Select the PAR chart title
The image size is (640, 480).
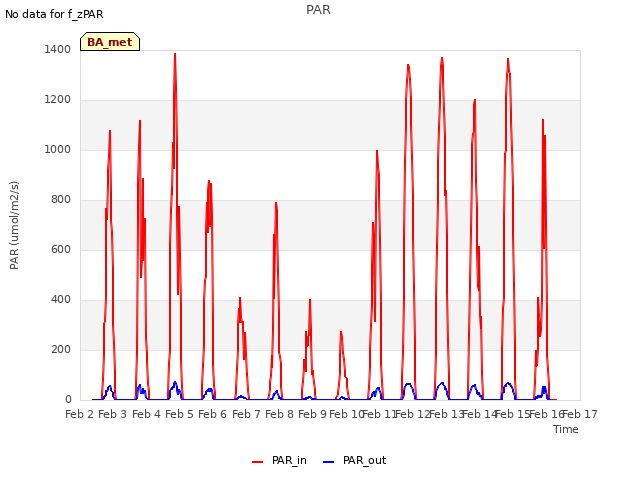coord(318,10)
